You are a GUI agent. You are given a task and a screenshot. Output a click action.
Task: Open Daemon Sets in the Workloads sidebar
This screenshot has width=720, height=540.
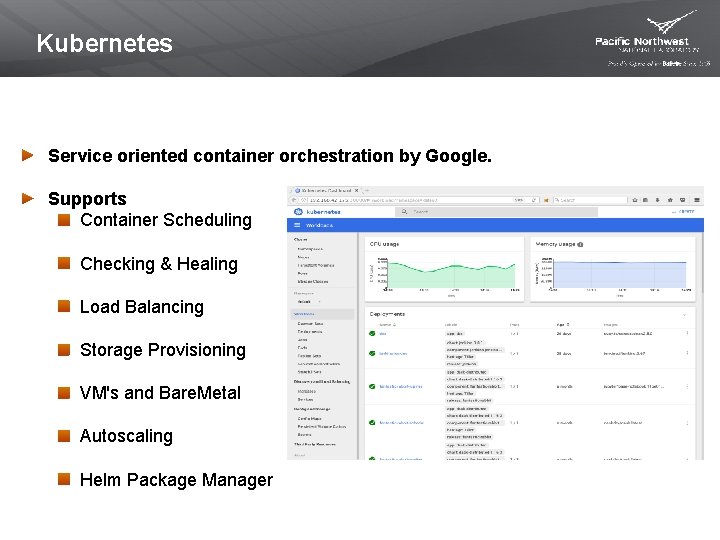pyautogui.click(x=310, y=324)
